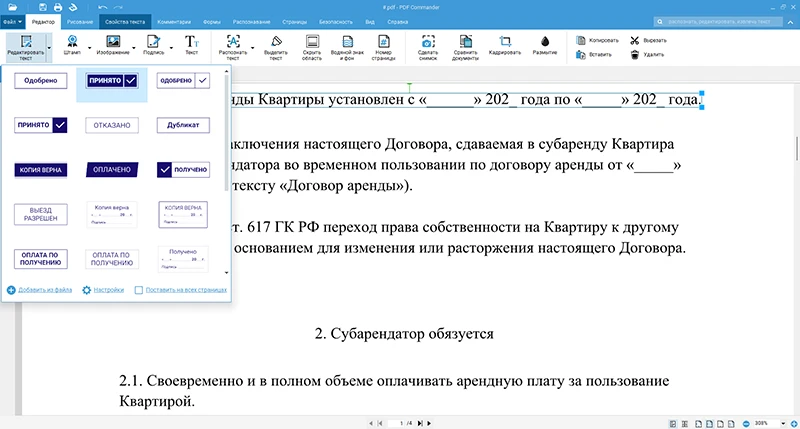Insert picture with Изображение tool
800x429 pixels.
[113, 45]
